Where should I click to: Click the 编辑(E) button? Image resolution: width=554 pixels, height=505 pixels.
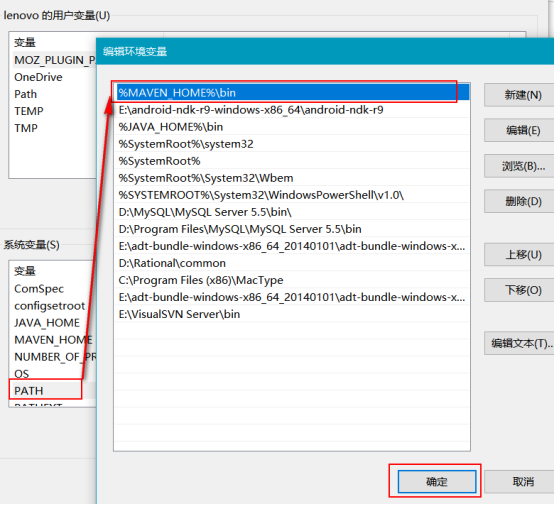pos(519,130)
